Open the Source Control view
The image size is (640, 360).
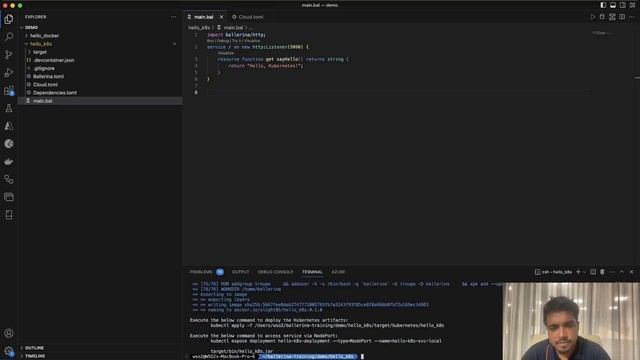click(x=9, y=55)
